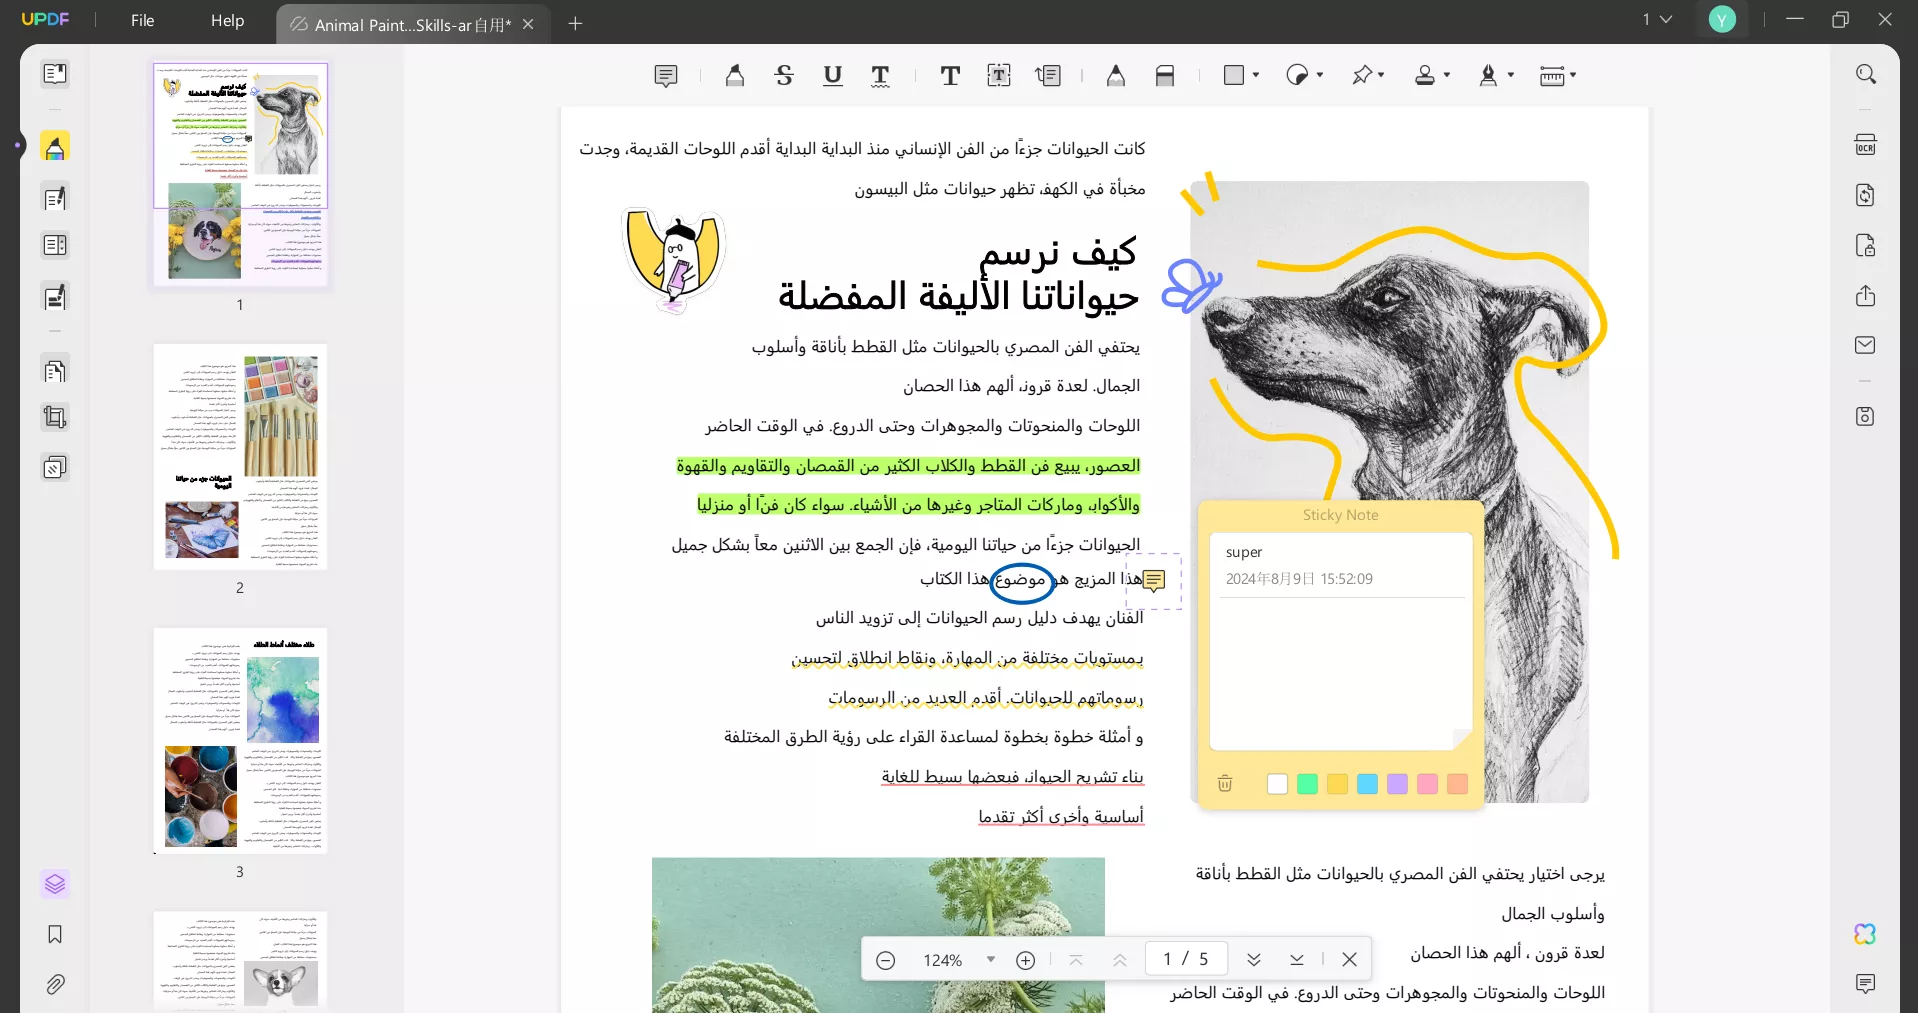Click the Share icon in the right sidebar
This screenshot has height=1013, width=1918.
1865,297
